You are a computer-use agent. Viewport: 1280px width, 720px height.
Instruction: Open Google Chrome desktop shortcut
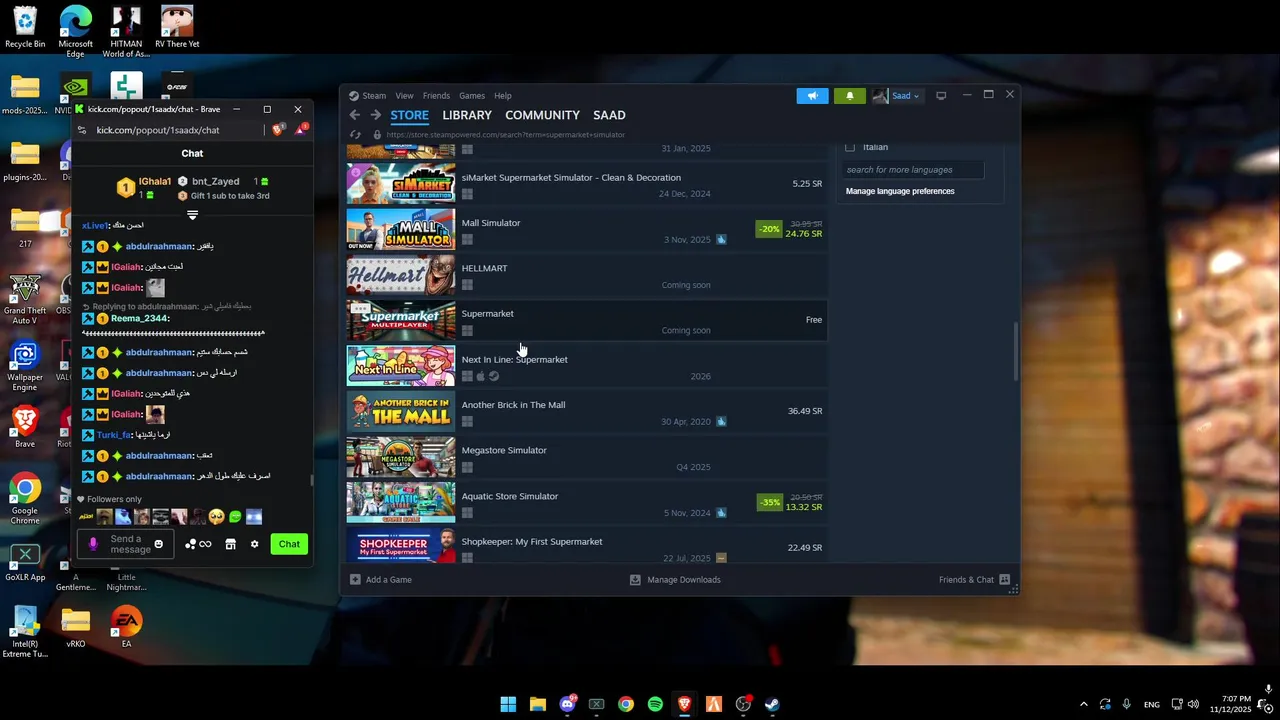(x=25, y=498)
